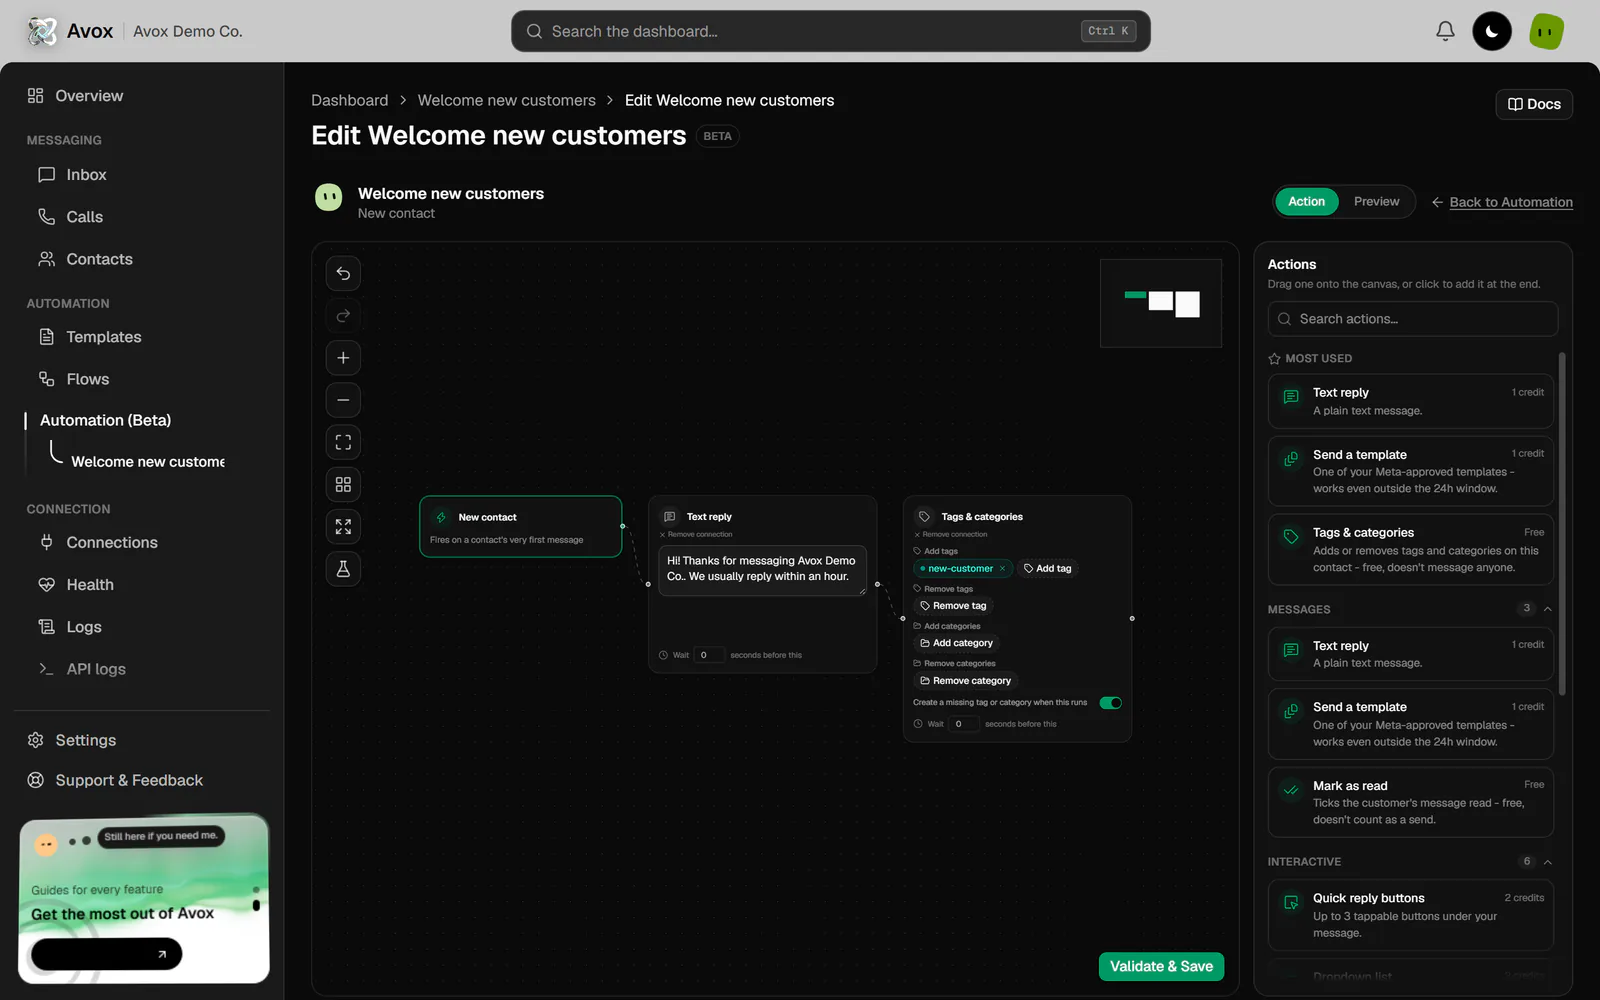This screenshot has height=1000, width=1600.
Task: Remove the new-customer tag
Action: point(1002,568)
